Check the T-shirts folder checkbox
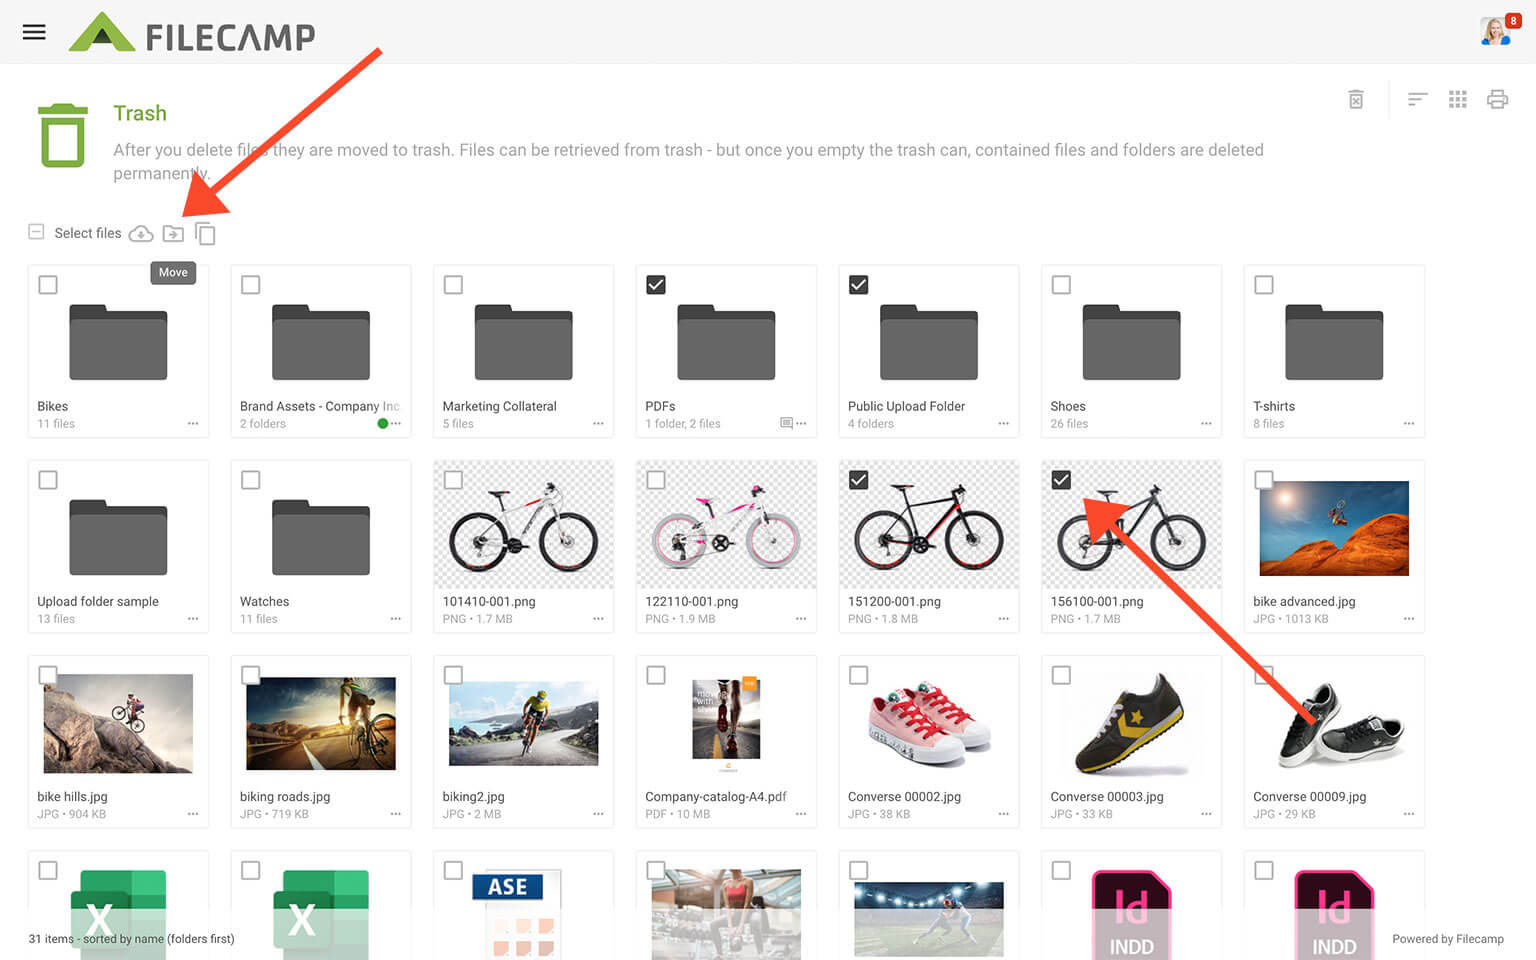Screen dimensions: 1536x960 1264,285
